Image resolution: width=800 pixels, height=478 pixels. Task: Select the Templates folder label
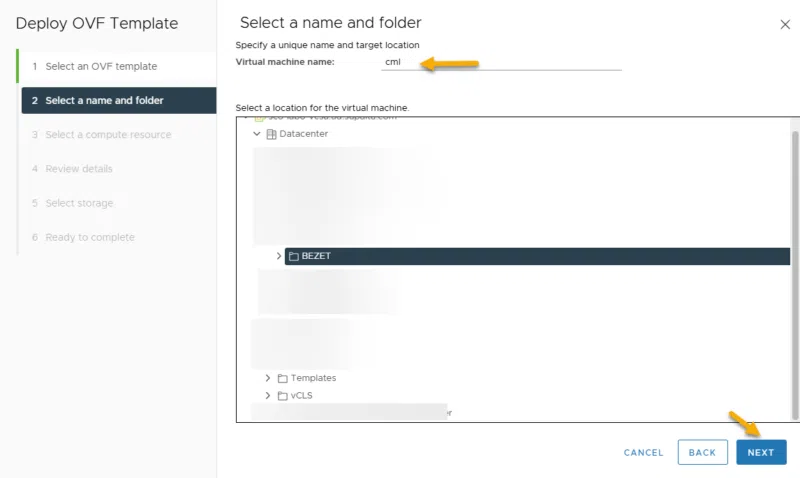[313, 378]
